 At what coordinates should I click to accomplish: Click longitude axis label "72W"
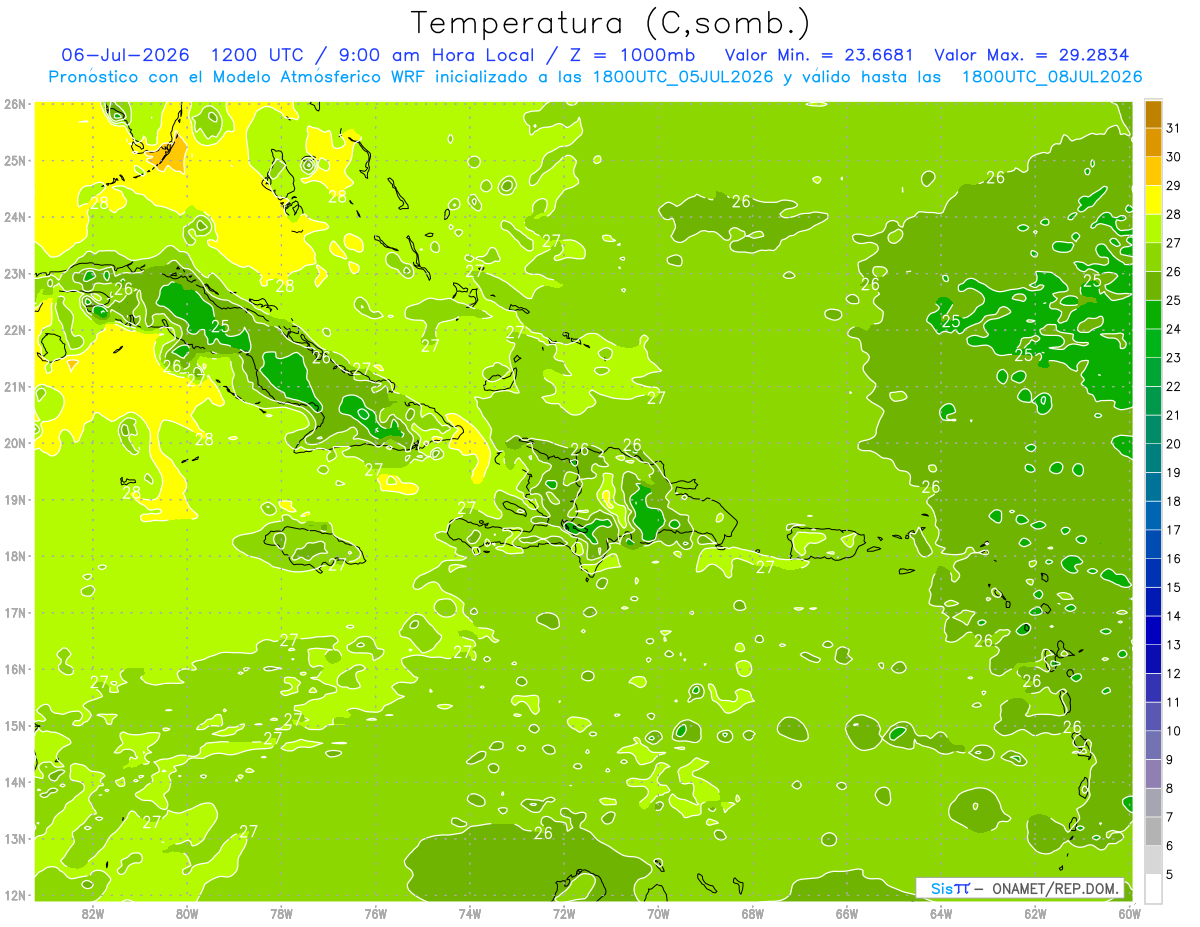pos(564,913)
